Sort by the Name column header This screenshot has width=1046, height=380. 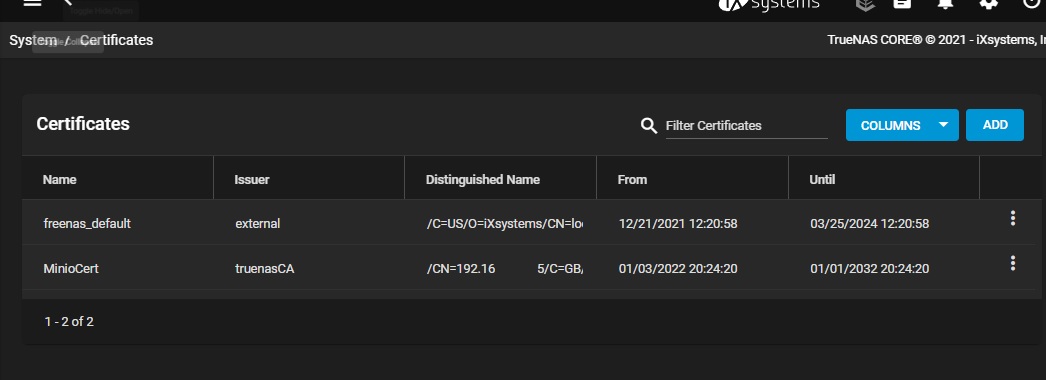[59, 179]
